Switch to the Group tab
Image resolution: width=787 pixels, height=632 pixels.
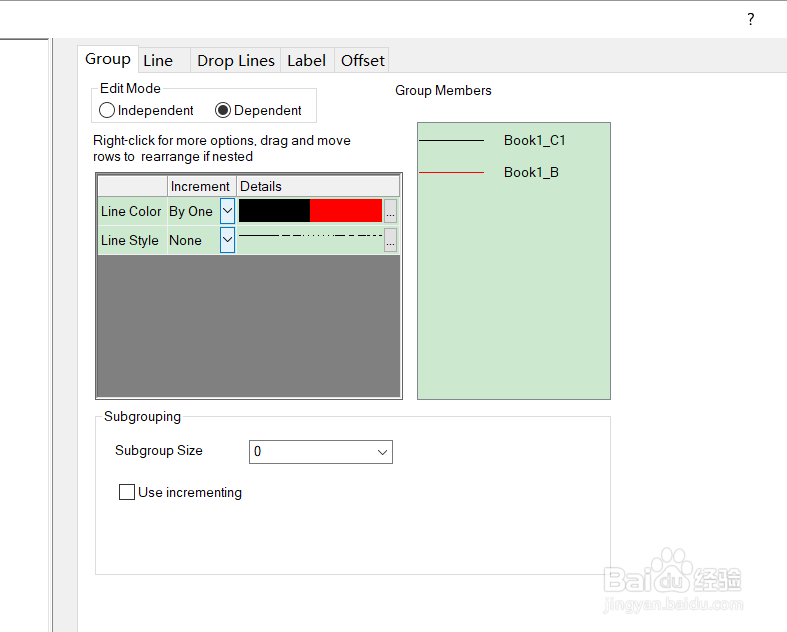point(108,59)
